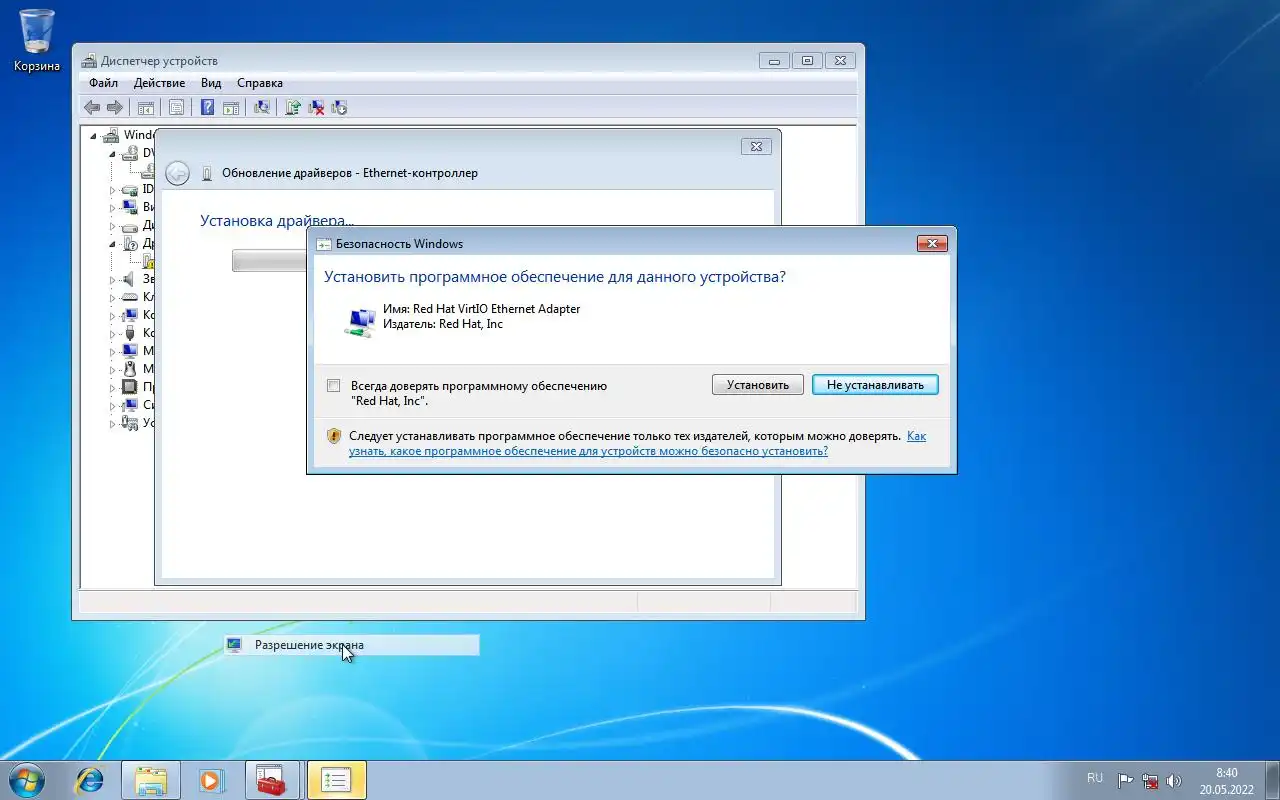The height and width of the screenshot is (800, 1280).
Task: Click the update driver green-arrow toolbar icon
Action: [293, 107]
